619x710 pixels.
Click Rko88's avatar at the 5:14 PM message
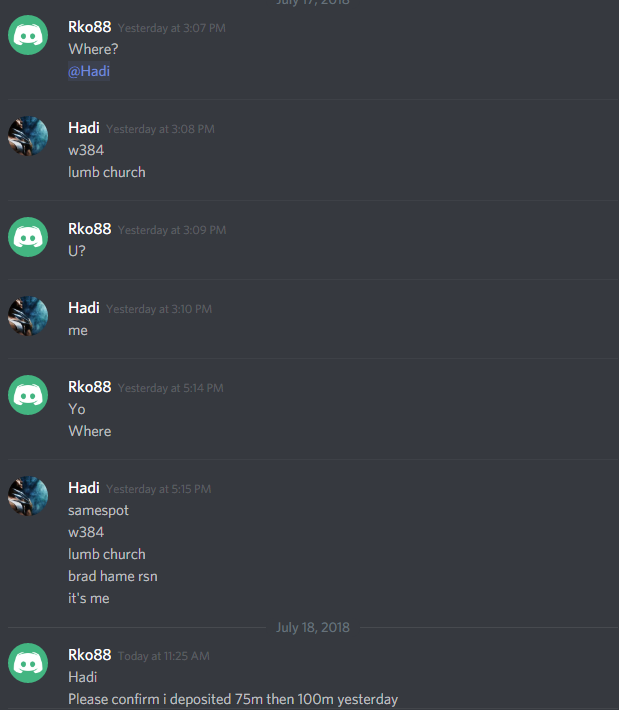[x=28, y=395]
